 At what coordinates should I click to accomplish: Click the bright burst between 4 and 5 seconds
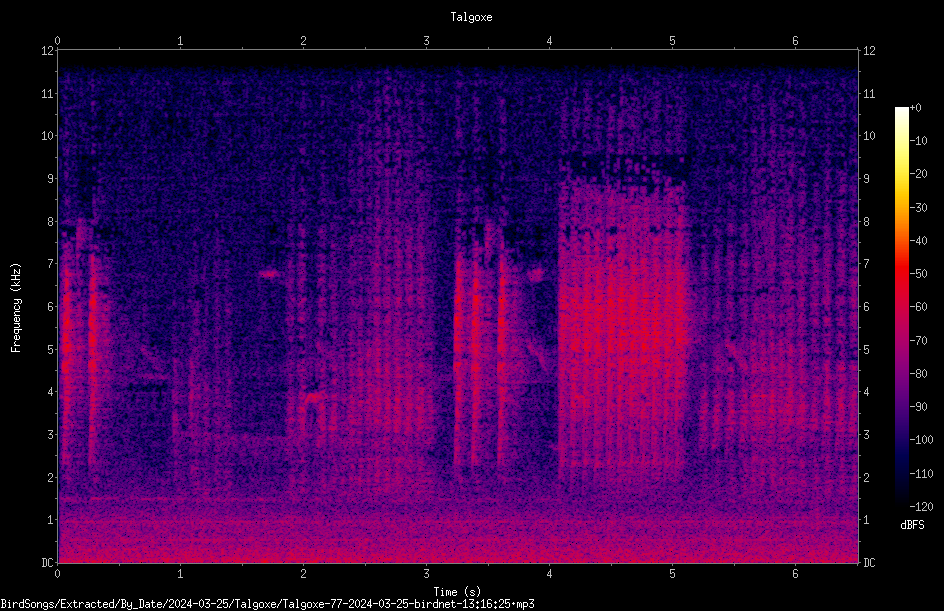tap(622, 325)
